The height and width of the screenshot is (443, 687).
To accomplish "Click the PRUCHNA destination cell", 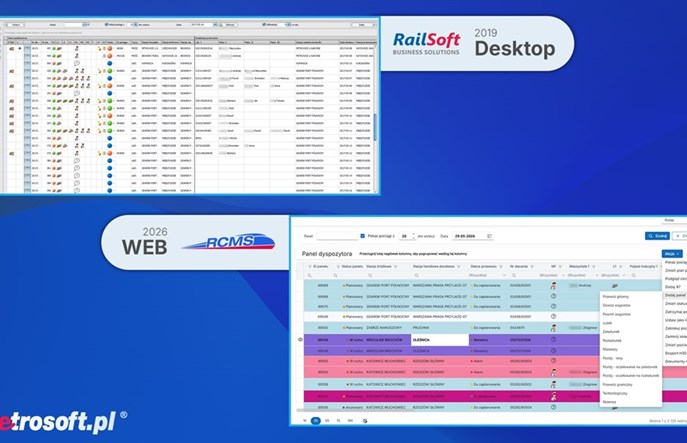I will click(x=439, y=328).
